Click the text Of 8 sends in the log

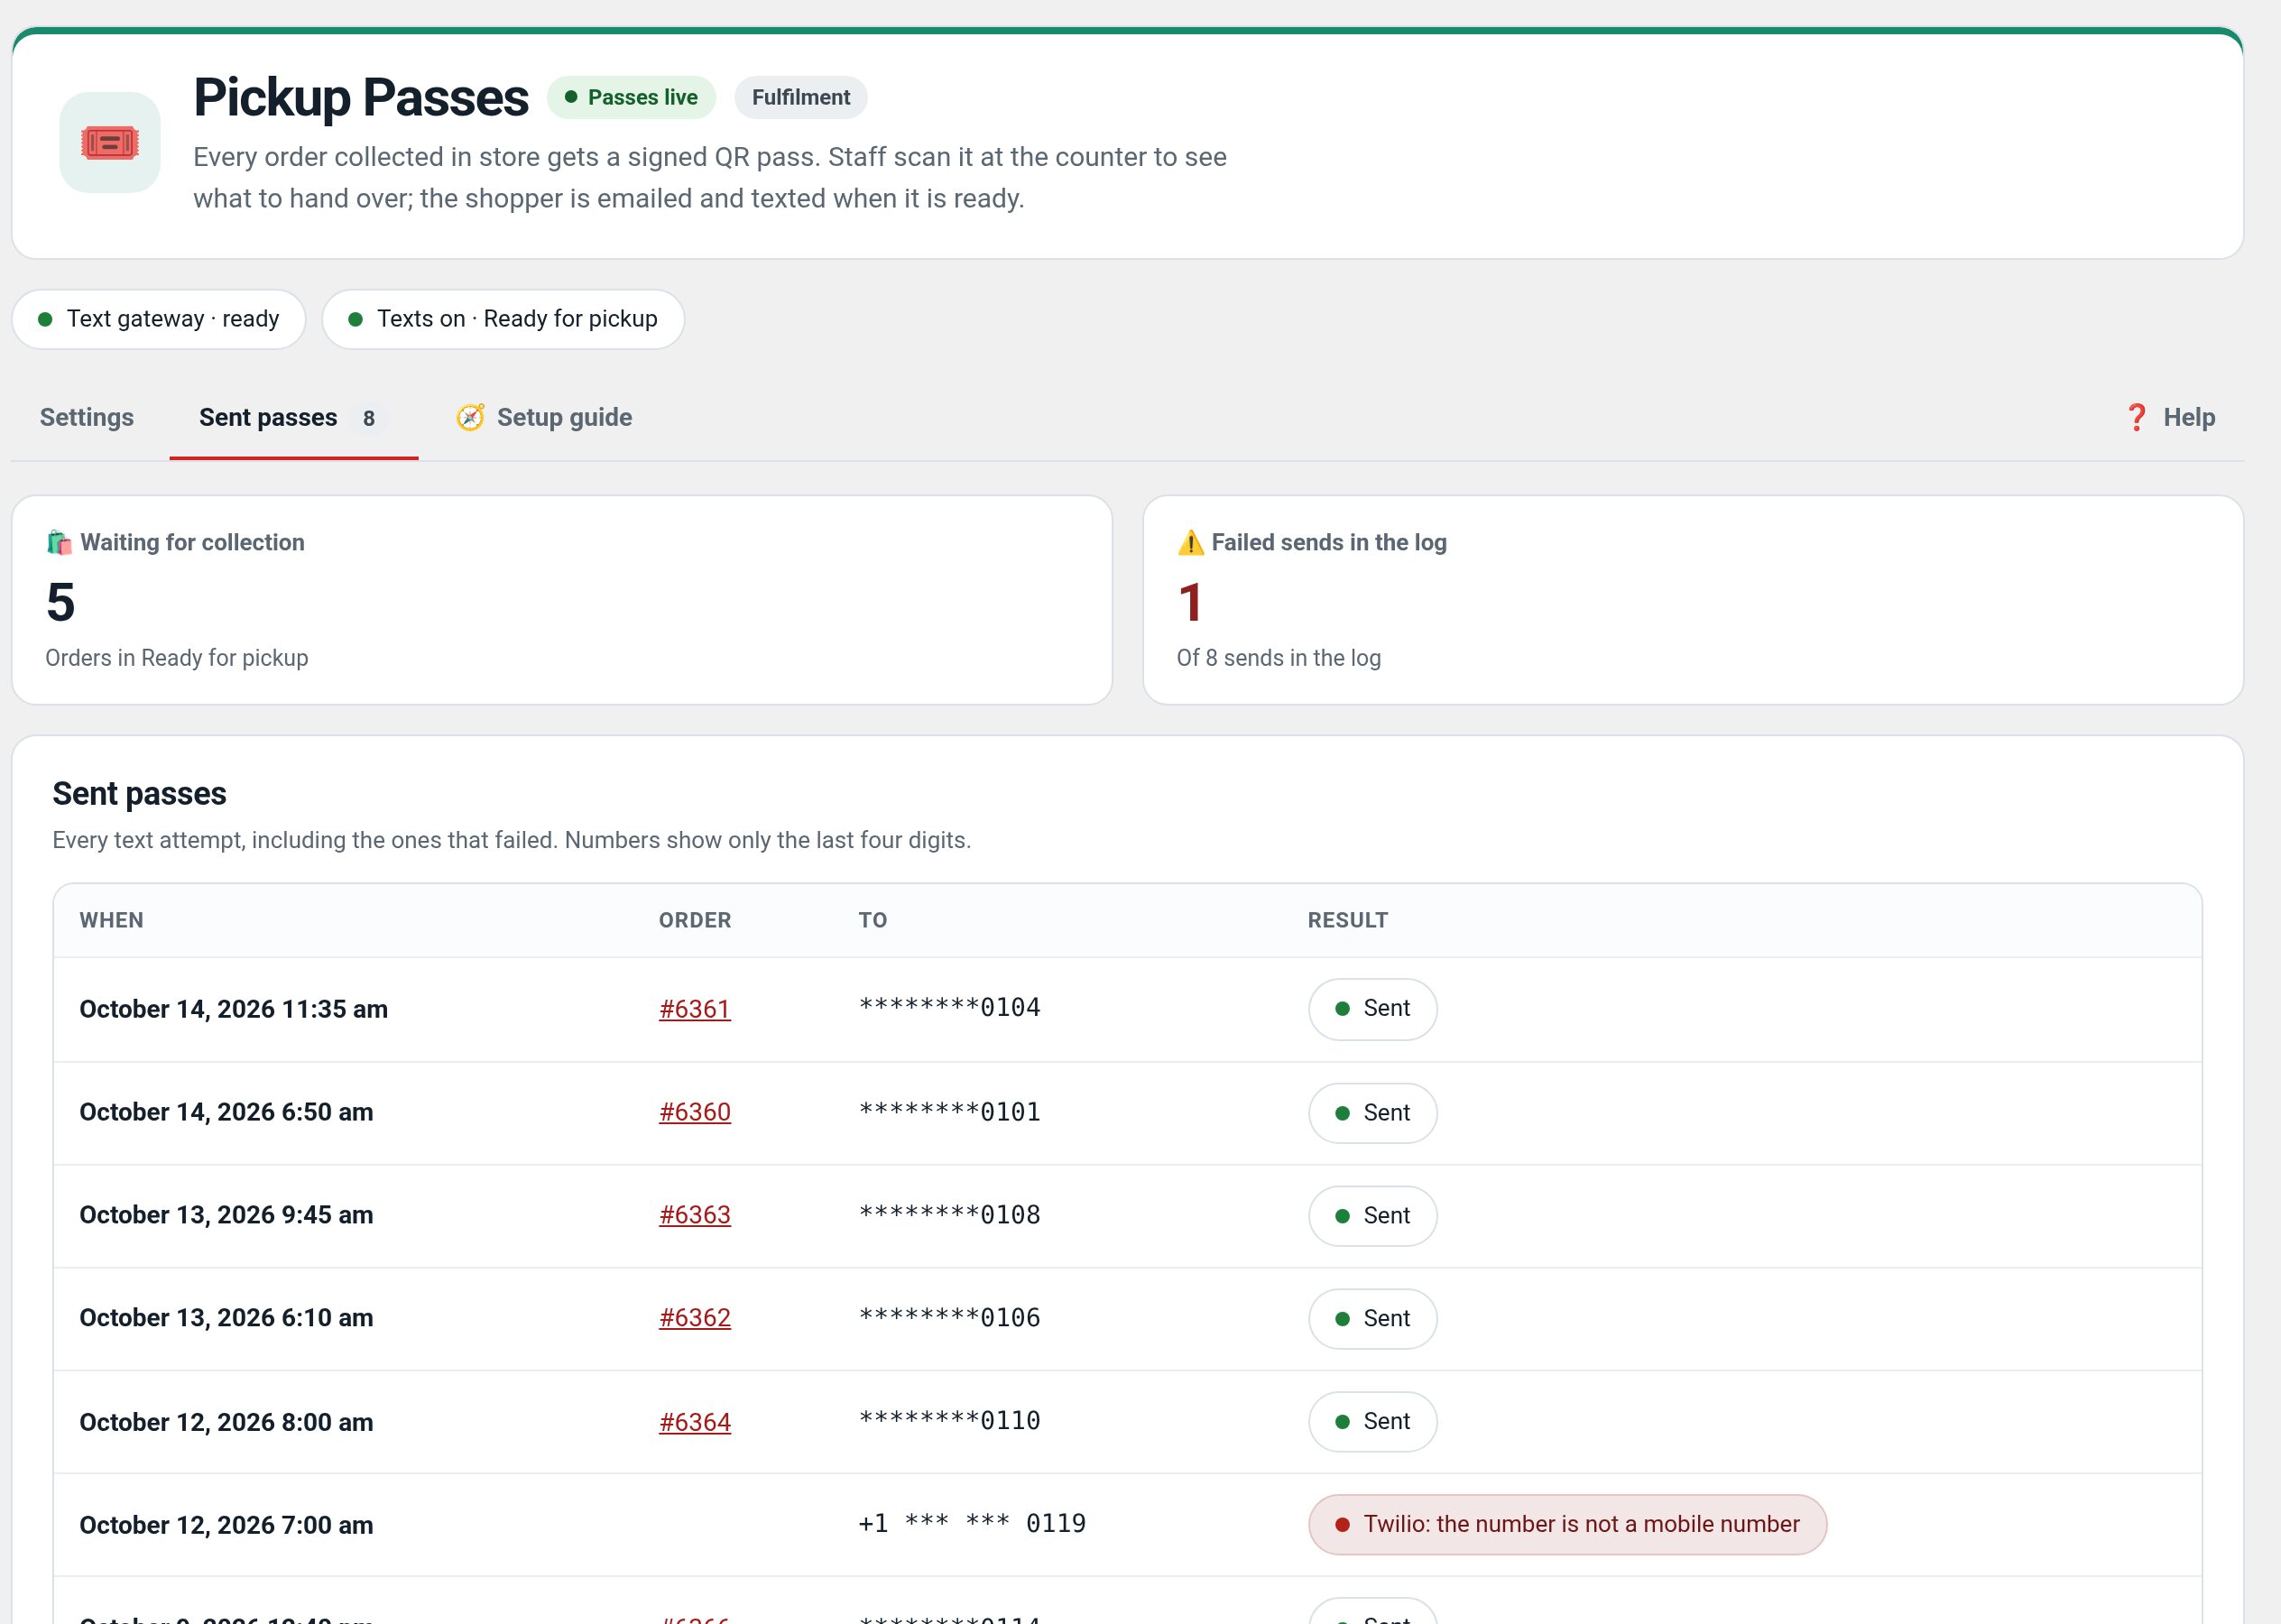1279,658
